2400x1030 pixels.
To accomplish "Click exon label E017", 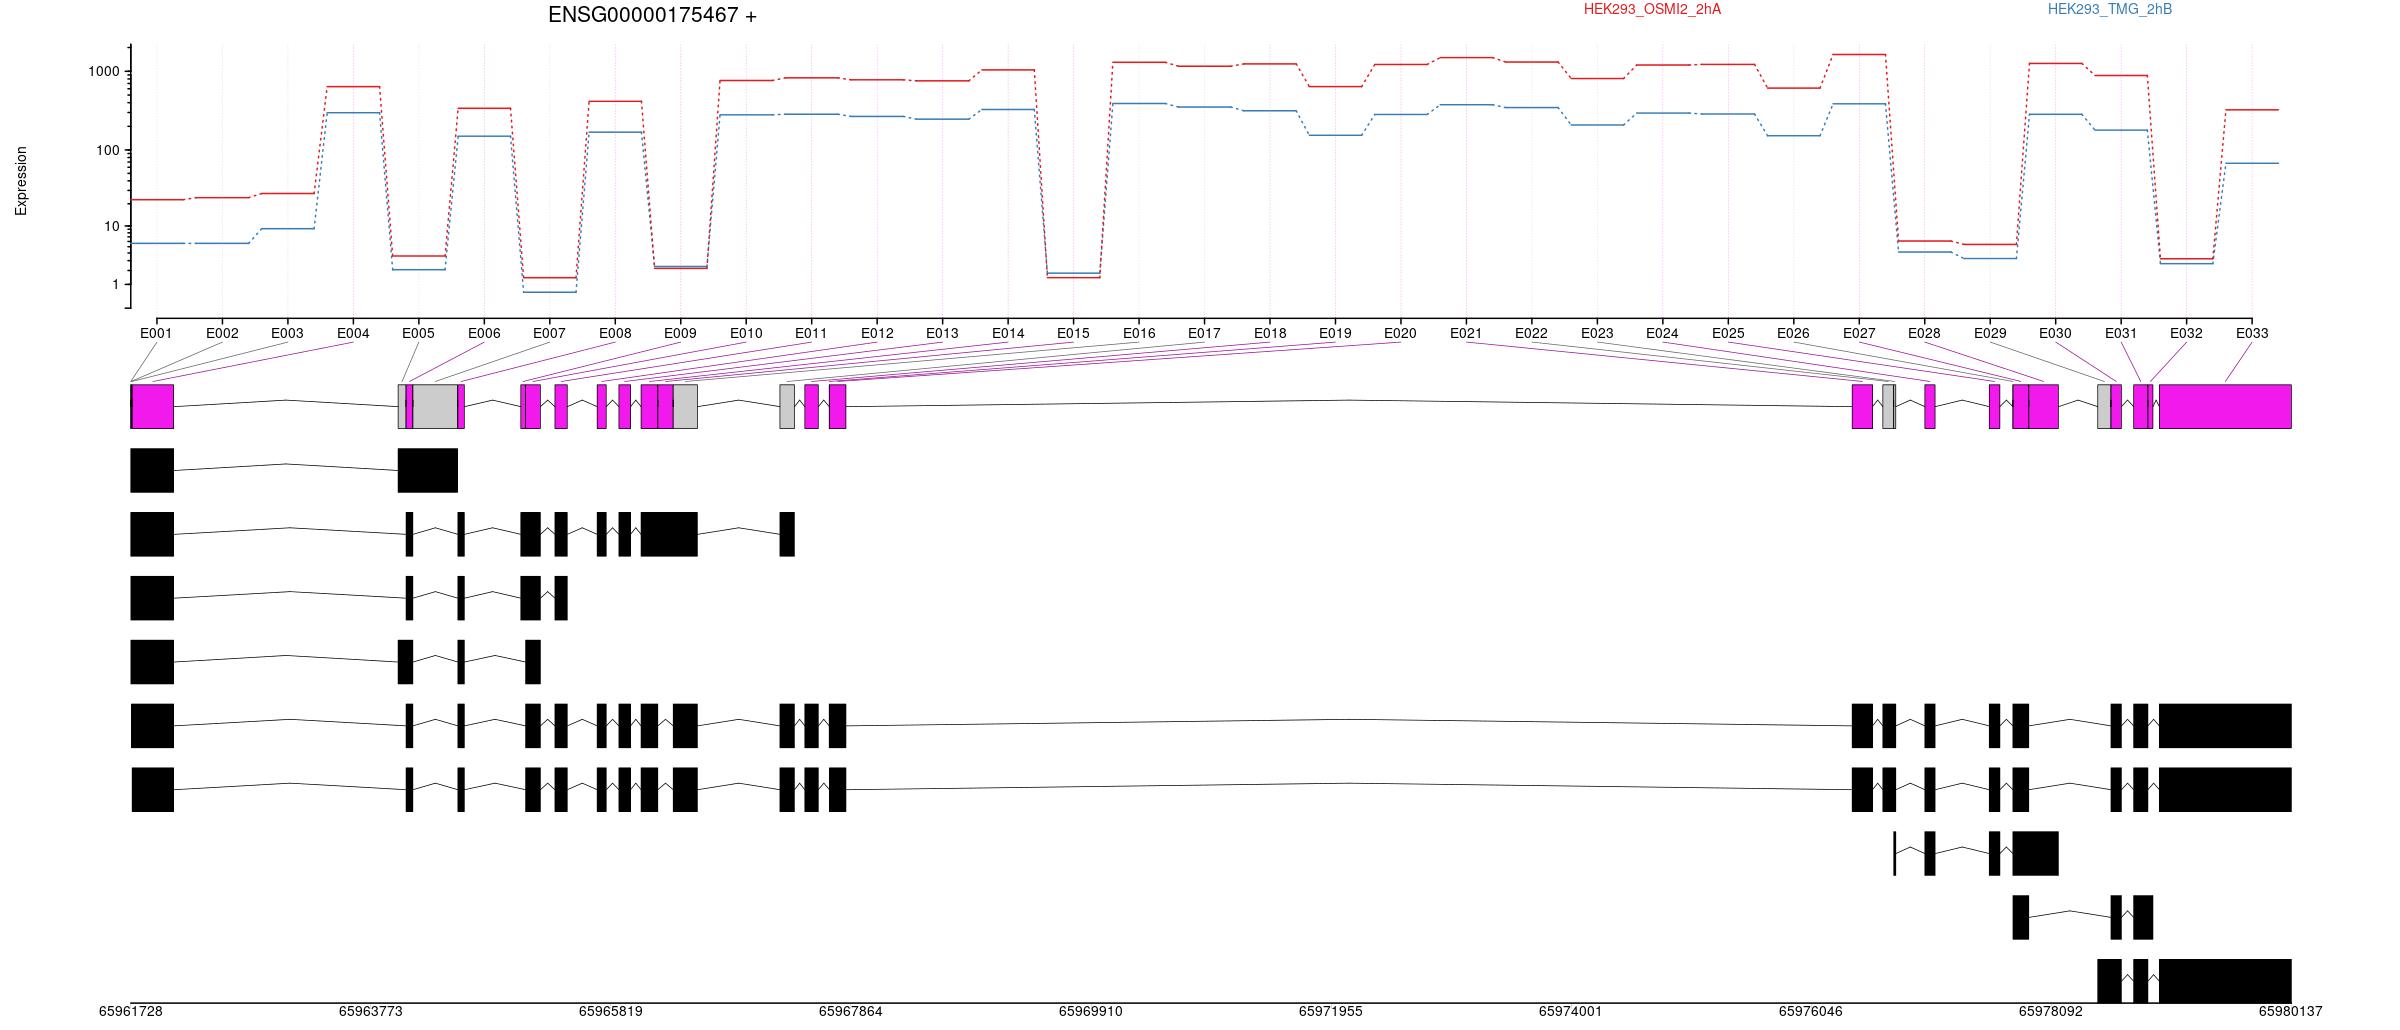I will click(1204, 333).
